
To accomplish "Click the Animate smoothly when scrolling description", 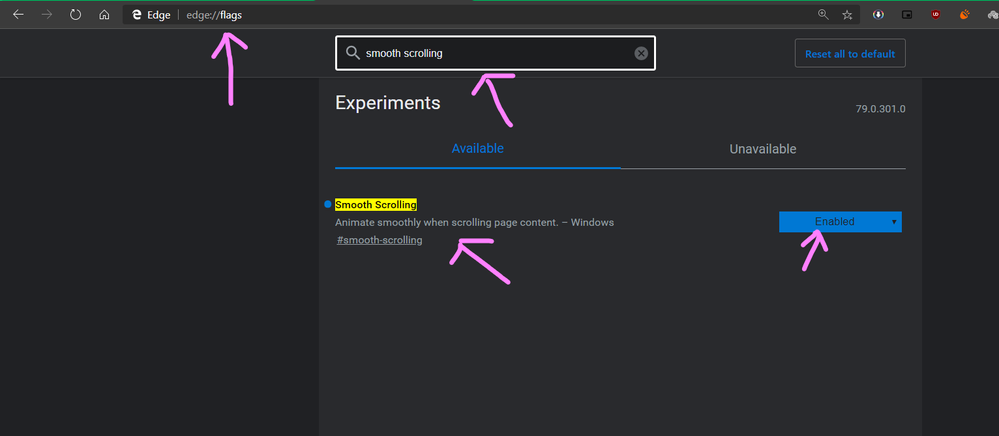I will (474, 222).
